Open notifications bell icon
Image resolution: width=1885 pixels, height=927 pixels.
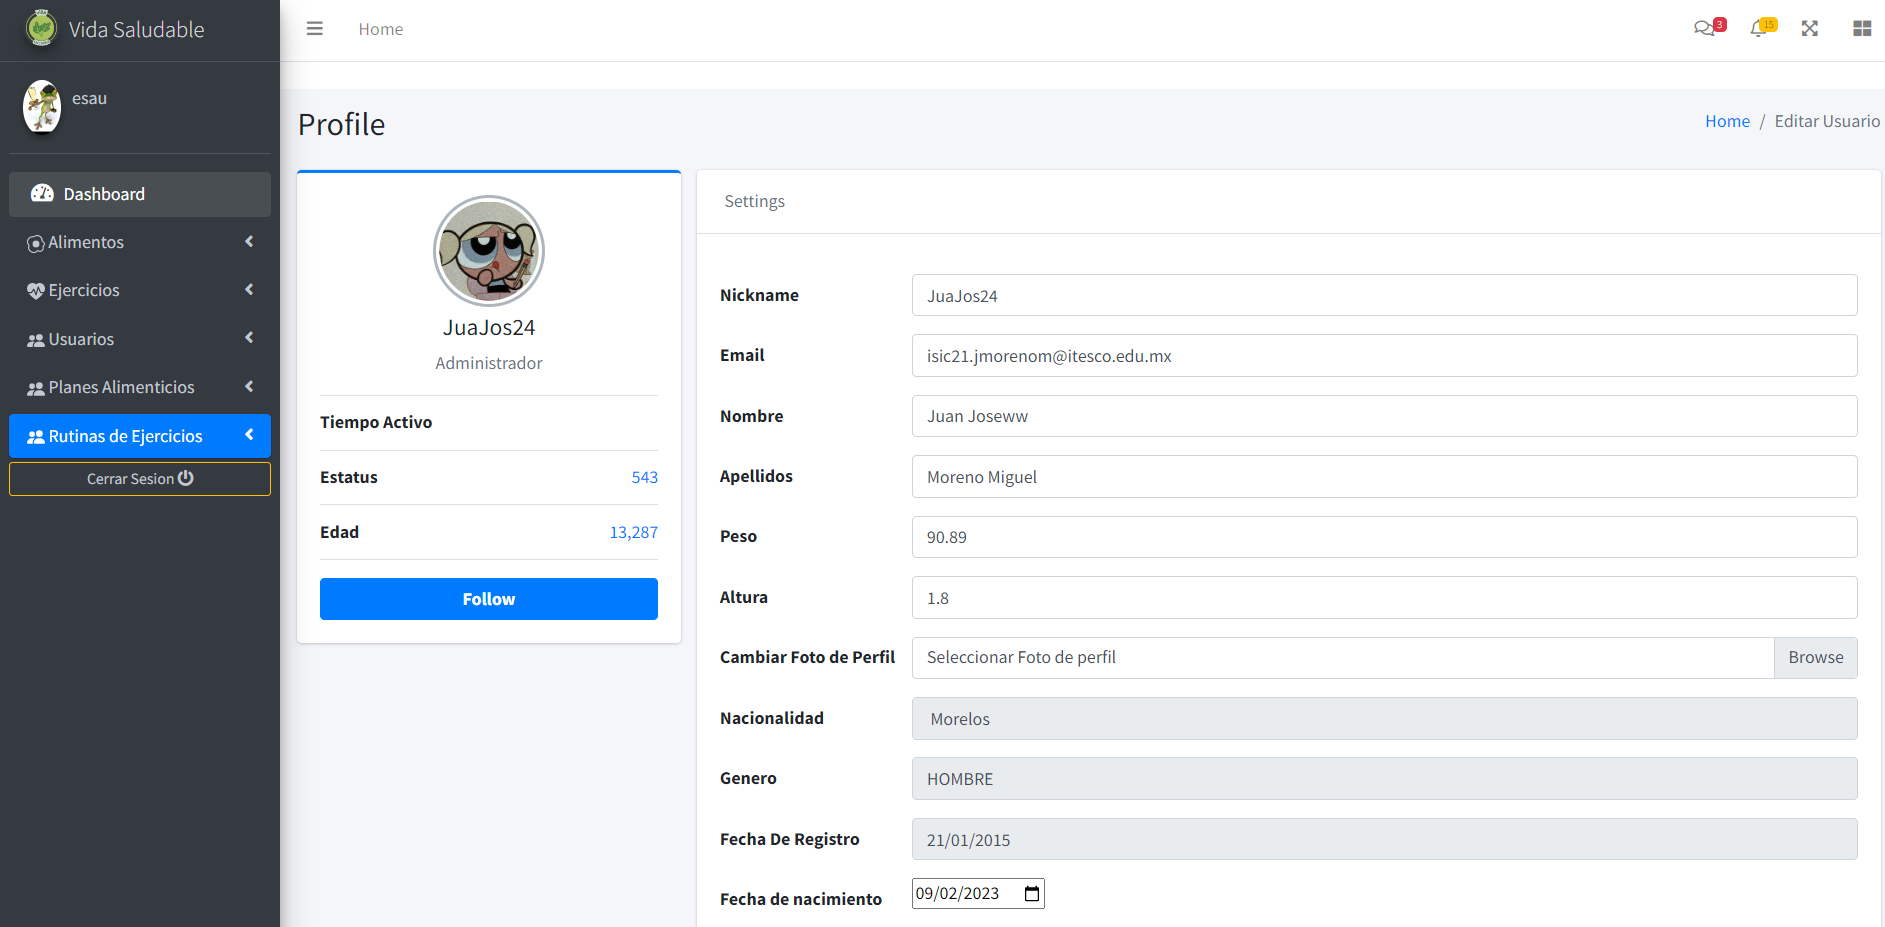point(1761,28)
